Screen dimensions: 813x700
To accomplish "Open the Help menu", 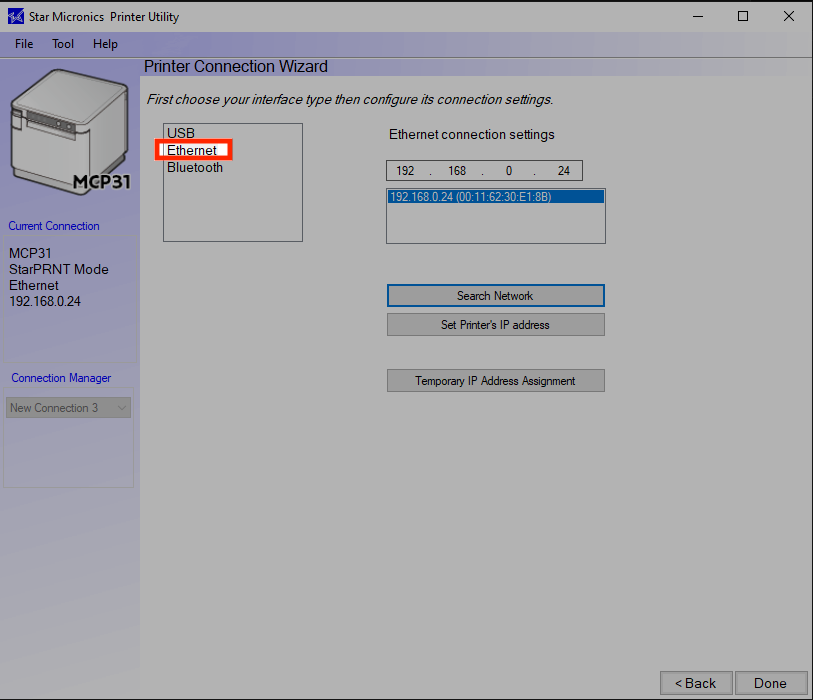I will [105, 44].
